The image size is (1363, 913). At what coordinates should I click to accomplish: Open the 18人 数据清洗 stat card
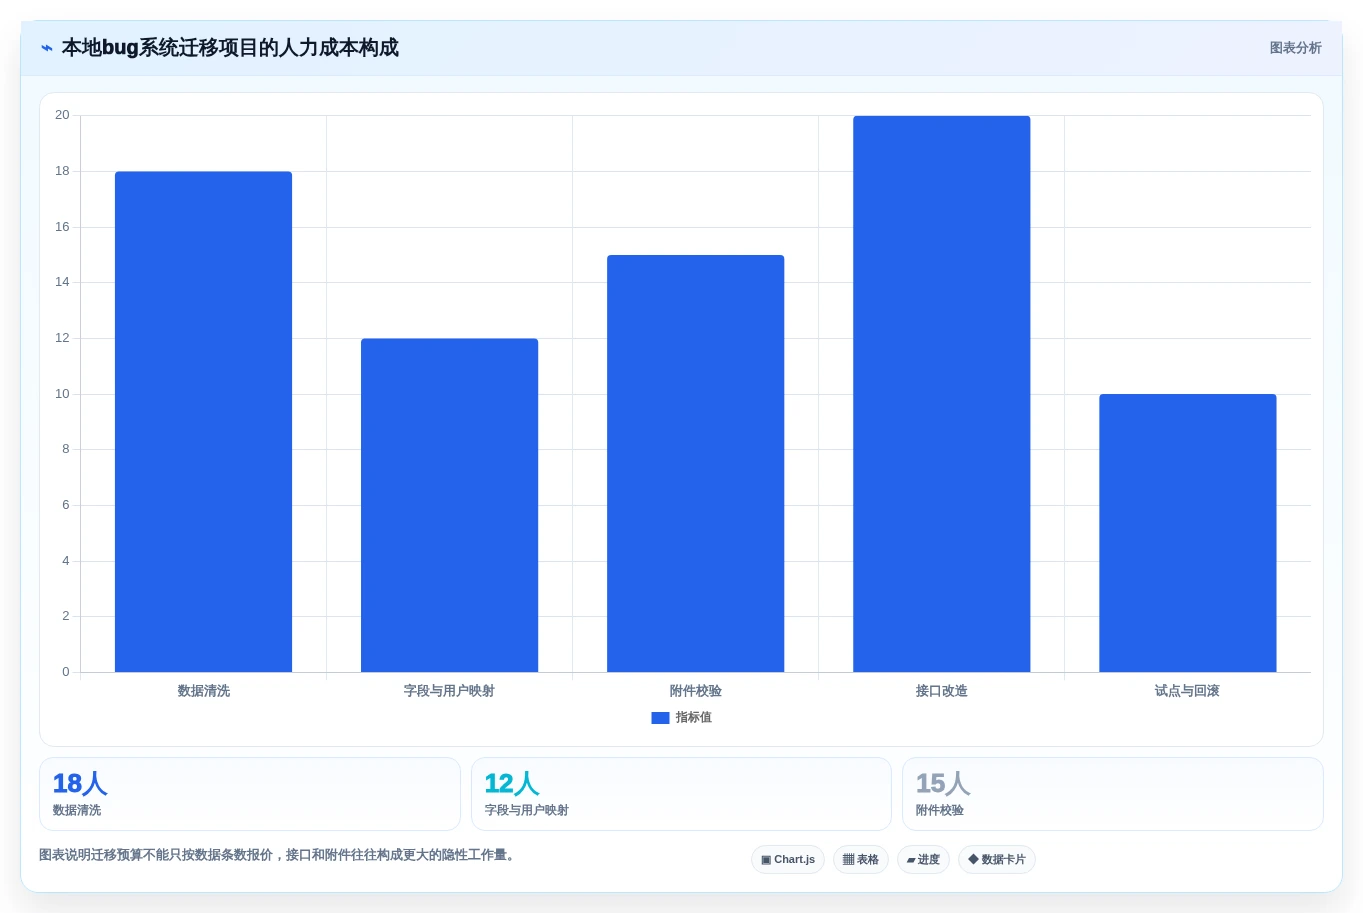250,794
